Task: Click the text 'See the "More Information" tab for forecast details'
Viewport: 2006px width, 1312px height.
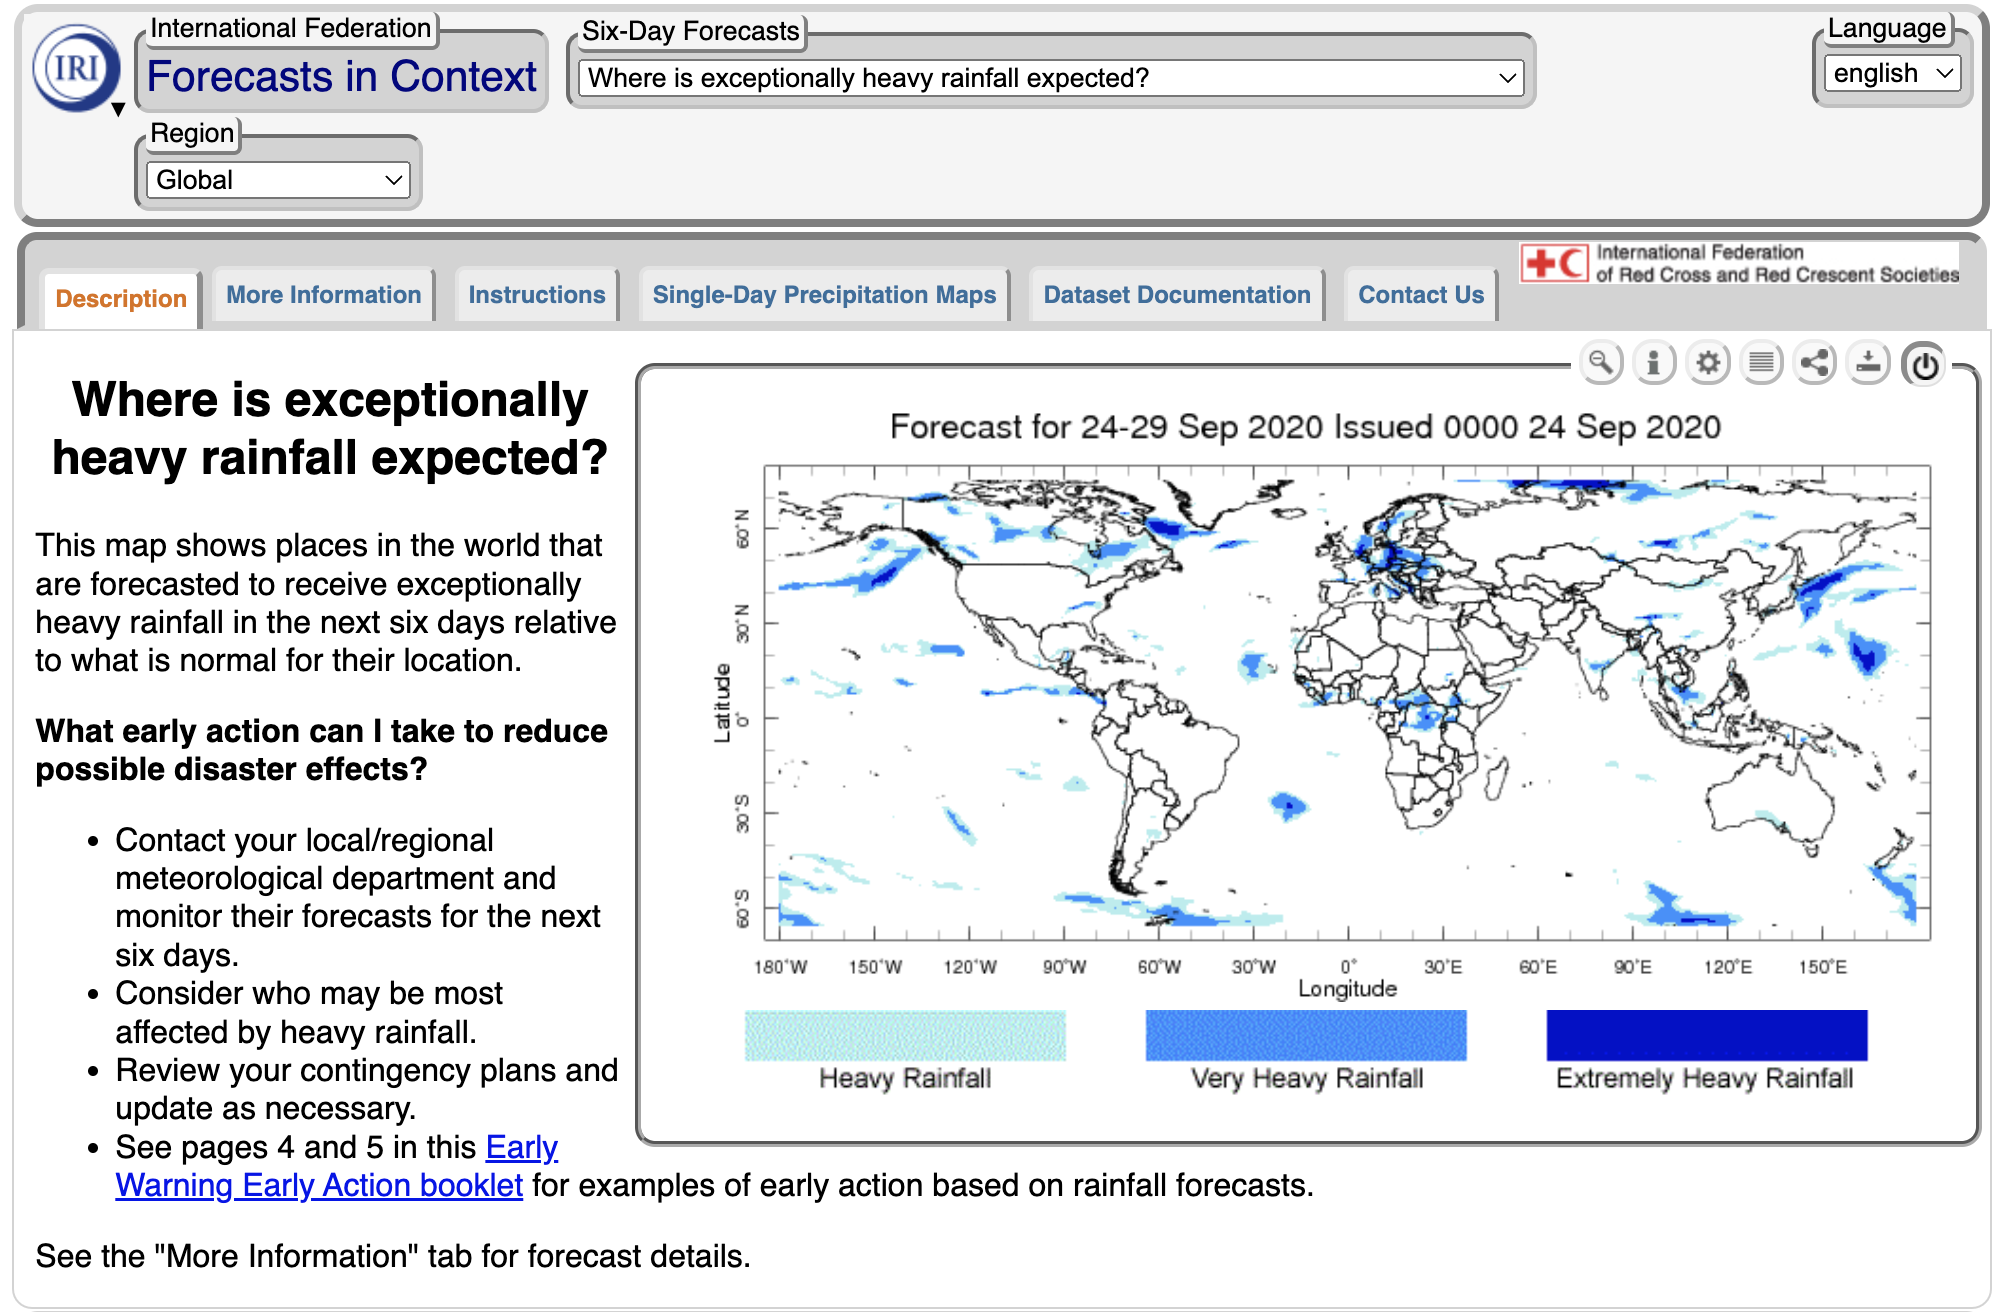Action: coord(393,1256)
